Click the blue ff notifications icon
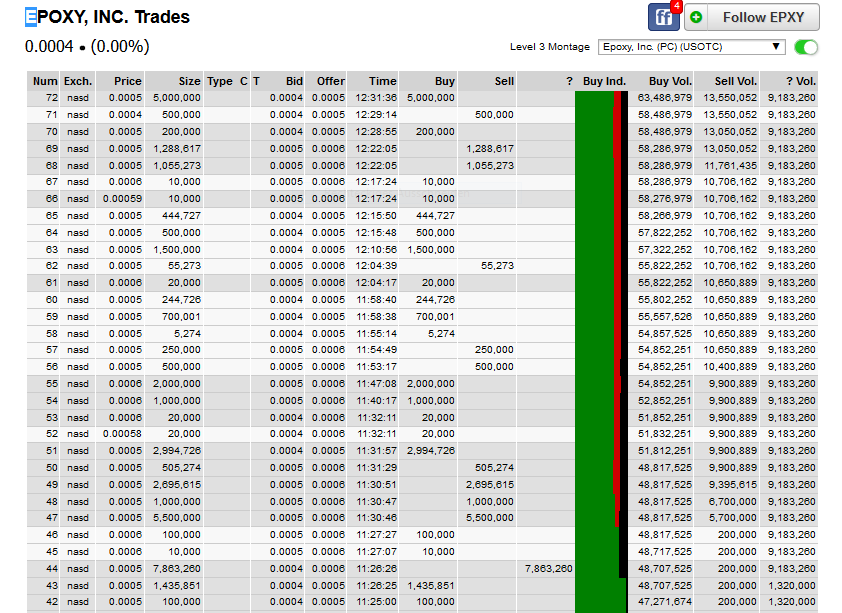Viewport: 842px width, 613px height. [663, 17]
